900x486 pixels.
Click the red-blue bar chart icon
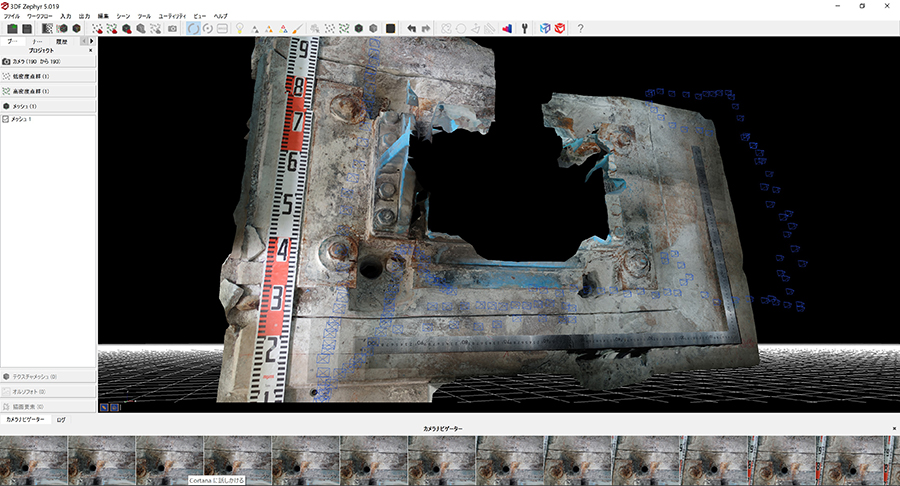(507, 28)
